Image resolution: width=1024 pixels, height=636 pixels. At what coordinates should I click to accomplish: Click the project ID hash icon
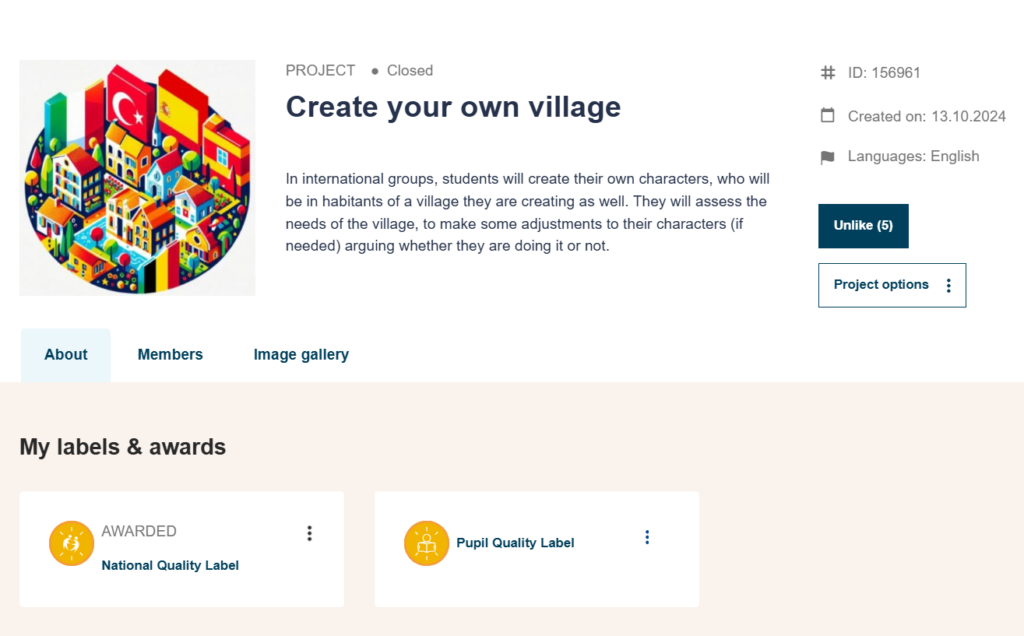click(x=827, y=73)
